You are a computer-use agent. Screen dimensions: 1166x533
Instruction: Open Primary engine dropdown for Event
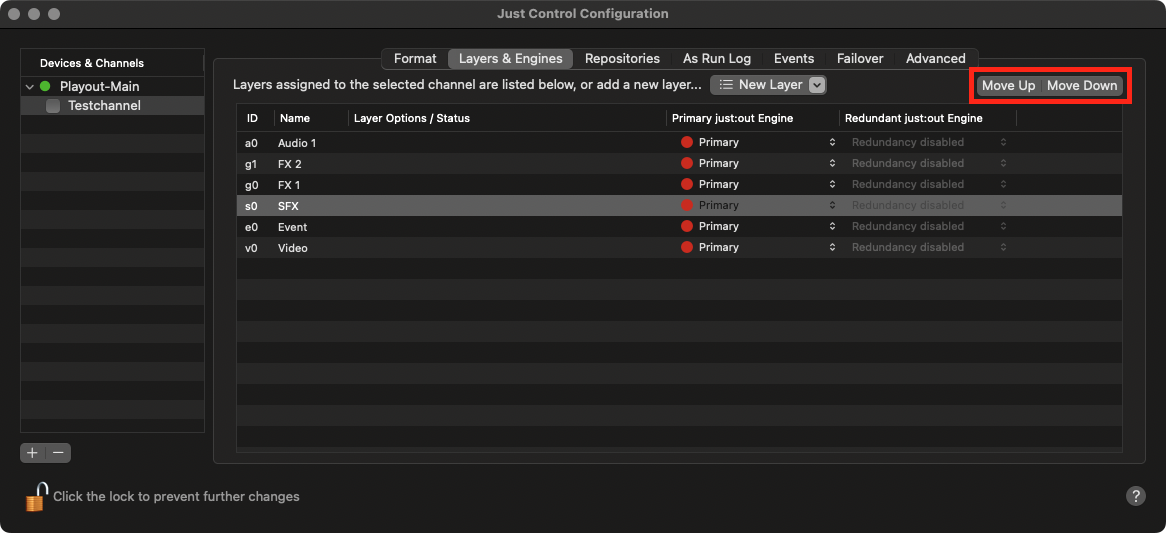coord(832,226)
